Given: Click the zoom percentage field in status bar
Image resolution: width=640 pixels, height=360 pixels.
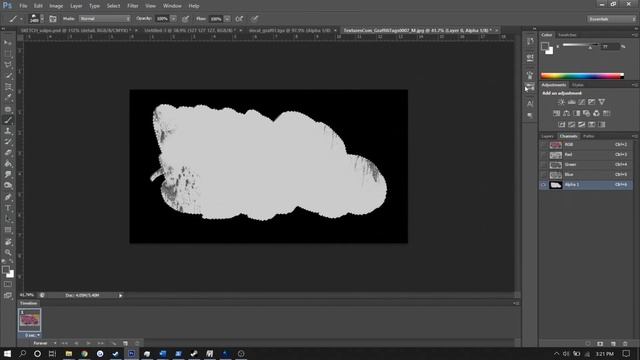Looking at the screenshot, I should tap(27, 295).
